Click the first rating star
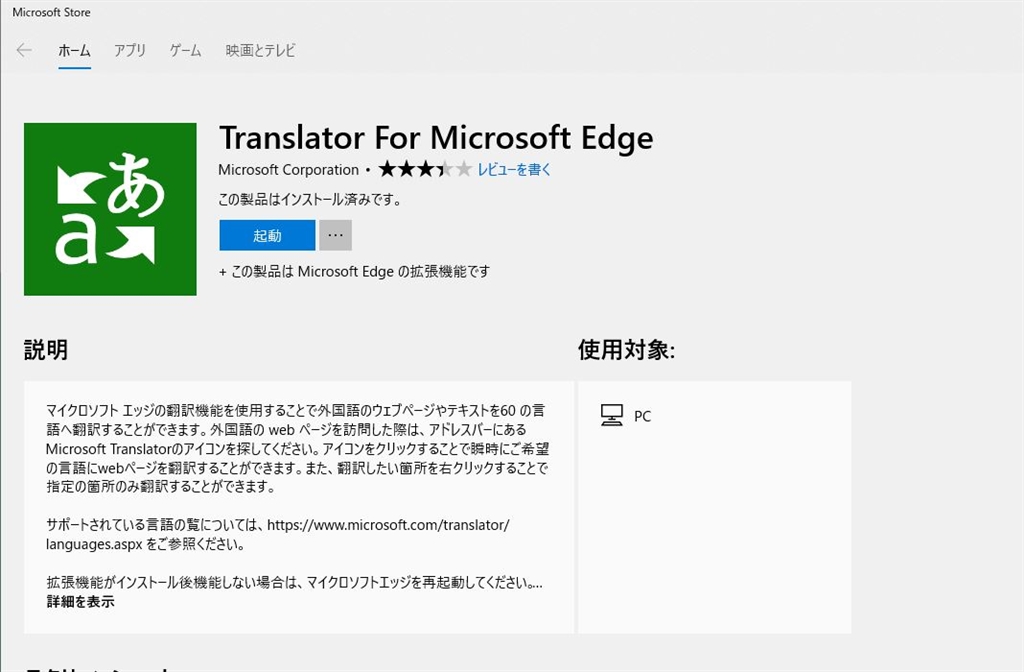The width and height of the screenshot is (1024, 672). coord(387,169)
